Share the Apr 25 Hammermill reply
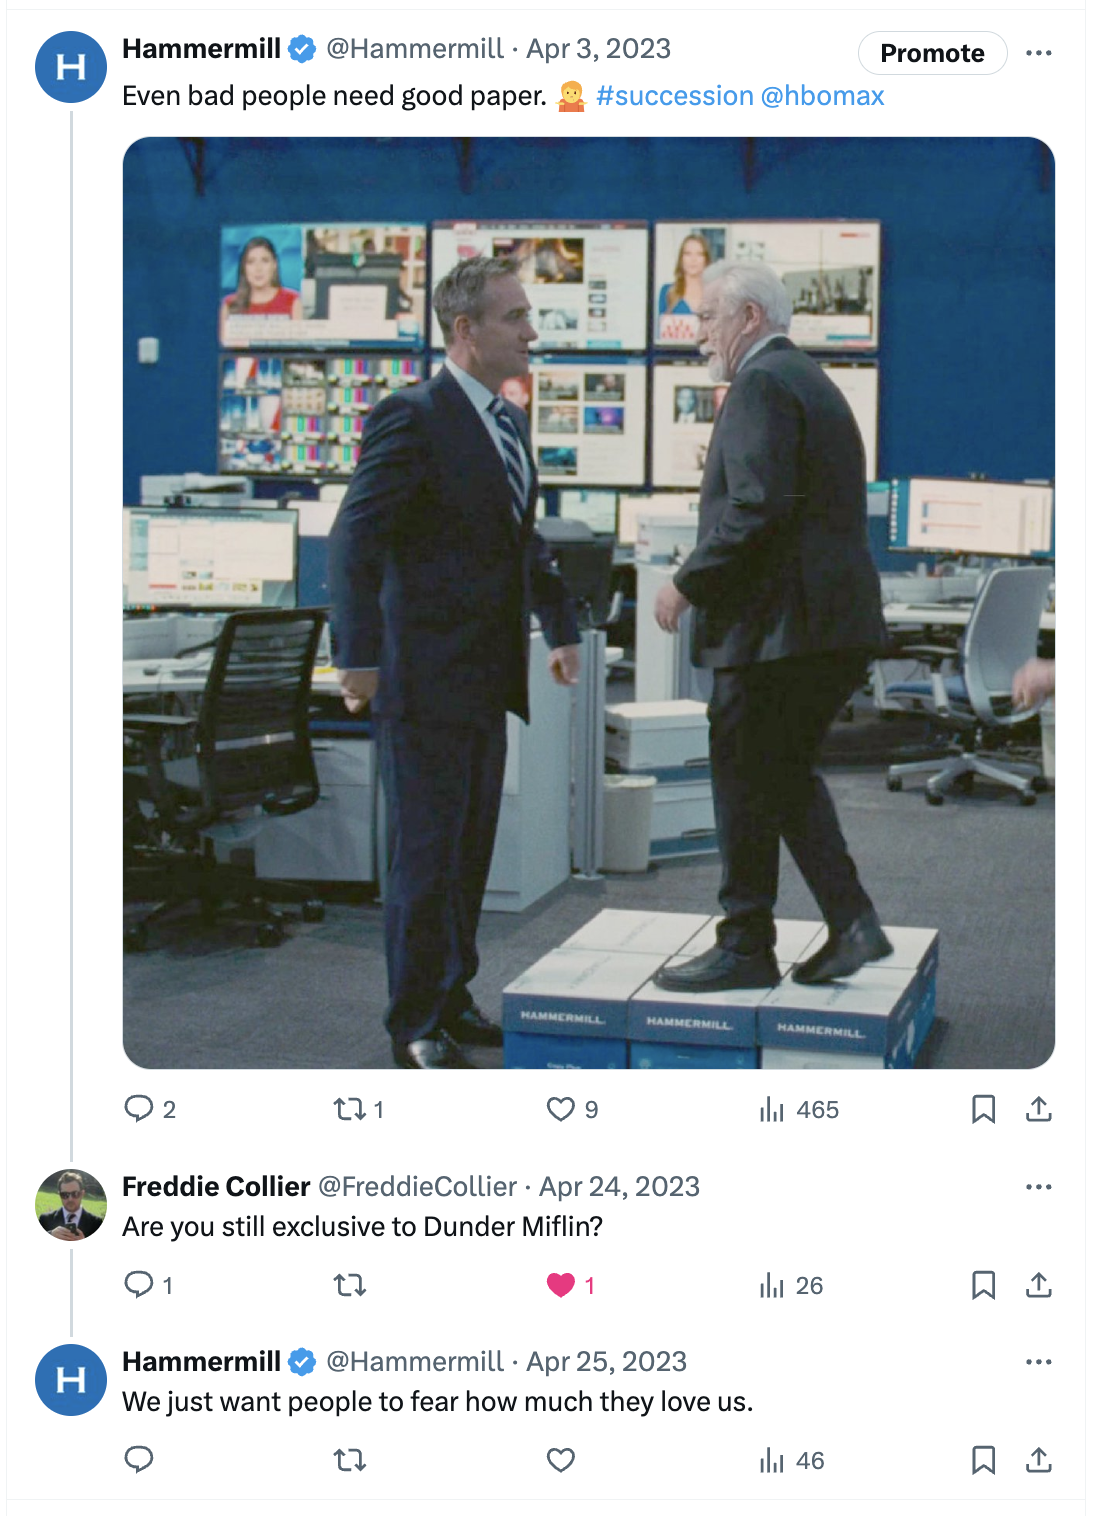Screen dimensions: 1104x1516 [1039, 1460]
